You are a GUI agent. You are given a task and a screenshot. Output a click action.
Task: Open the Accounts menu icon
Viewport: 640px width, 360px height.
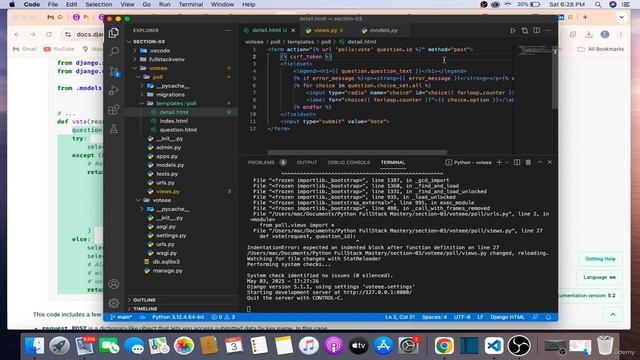pos(114,284)
